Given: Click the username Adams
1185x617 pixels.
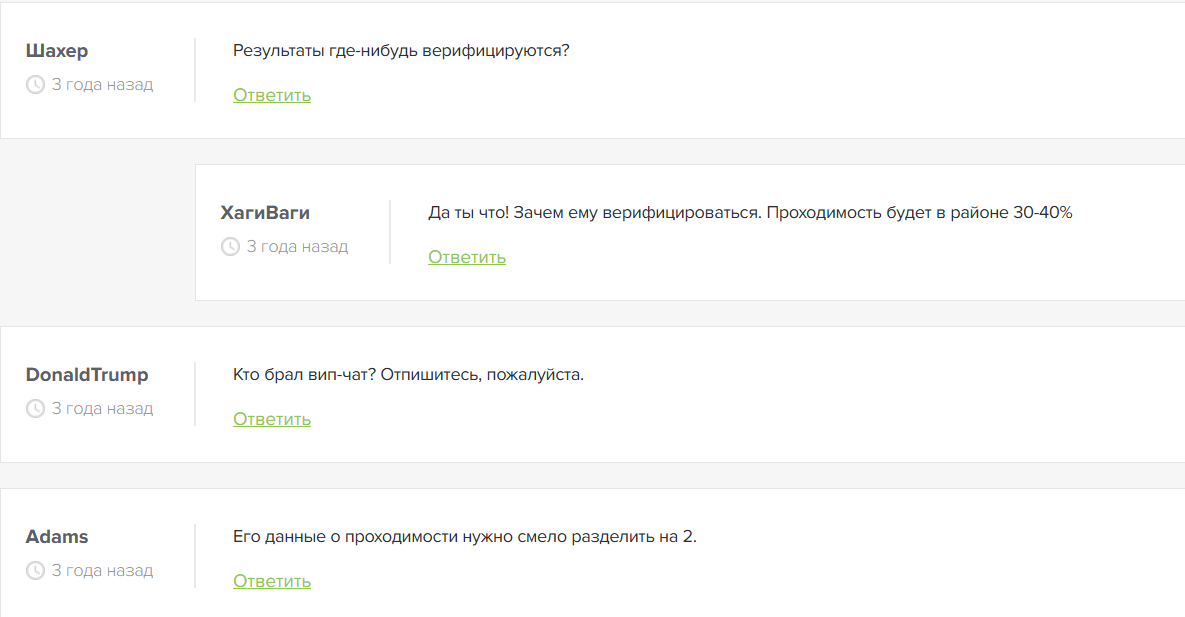Looking at the screenshot, I should click(x=57, y=537).
